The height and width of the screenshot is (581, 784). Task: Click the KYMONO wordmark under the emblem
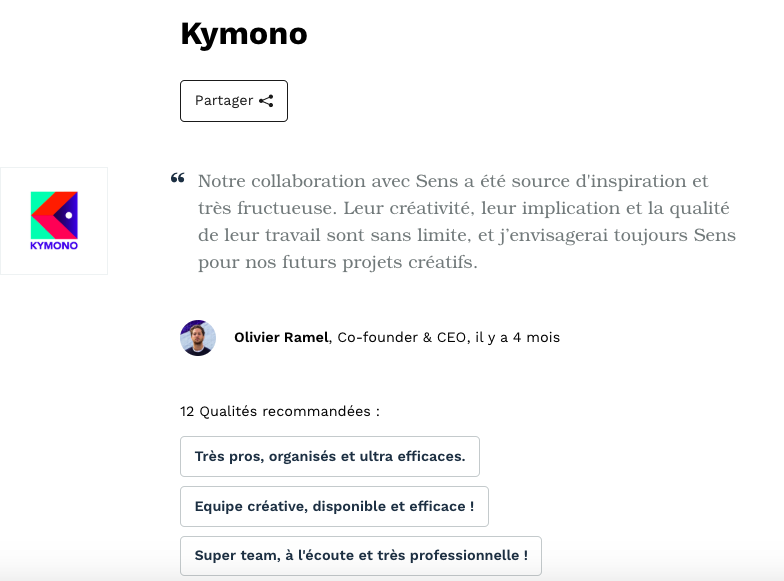[54, 245]
